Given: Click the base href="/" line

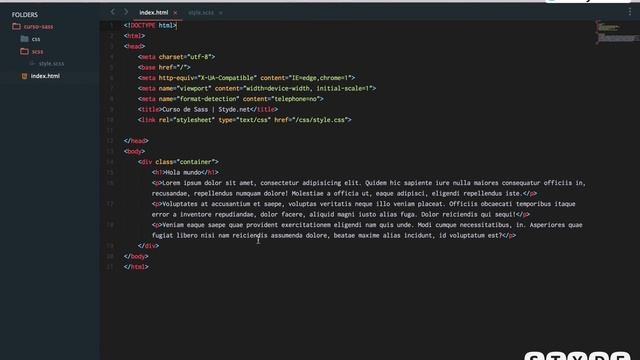Looking at the screenshot, I should (164, 67).
